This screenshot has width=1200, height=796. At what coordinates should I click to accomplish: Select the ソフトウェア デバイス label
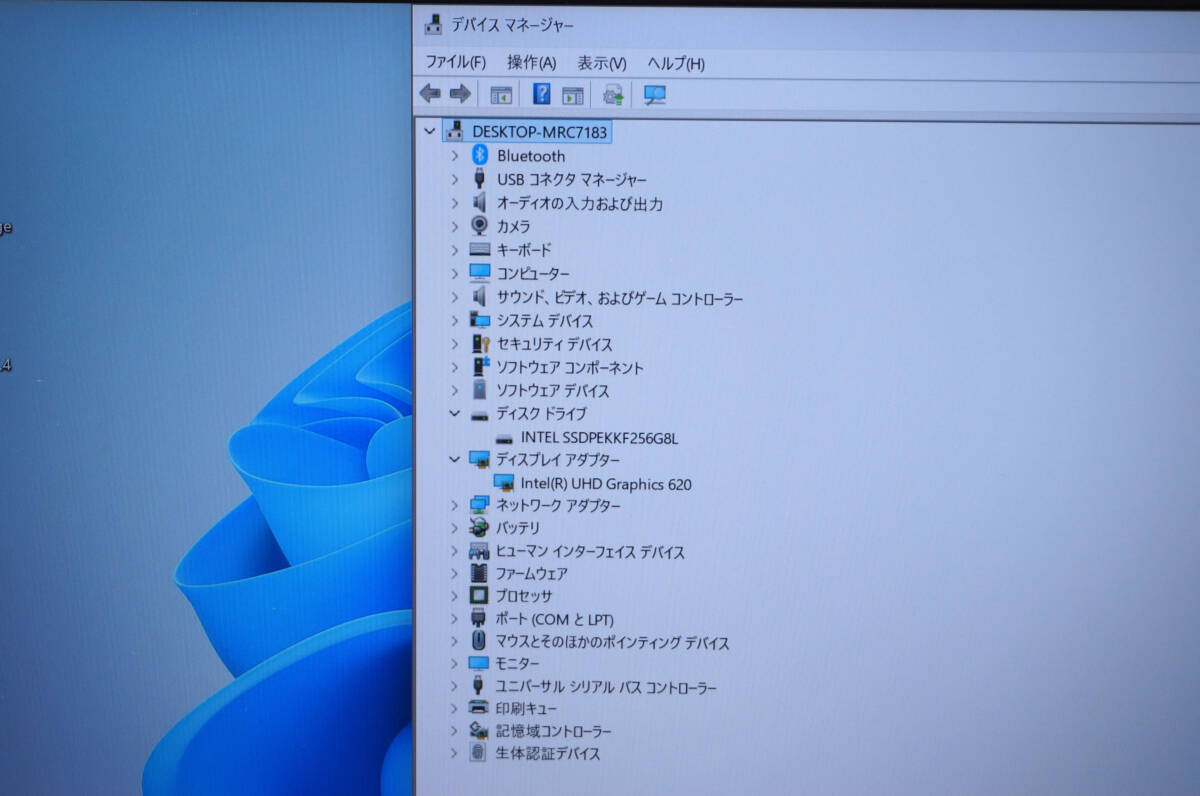point(553,390)
